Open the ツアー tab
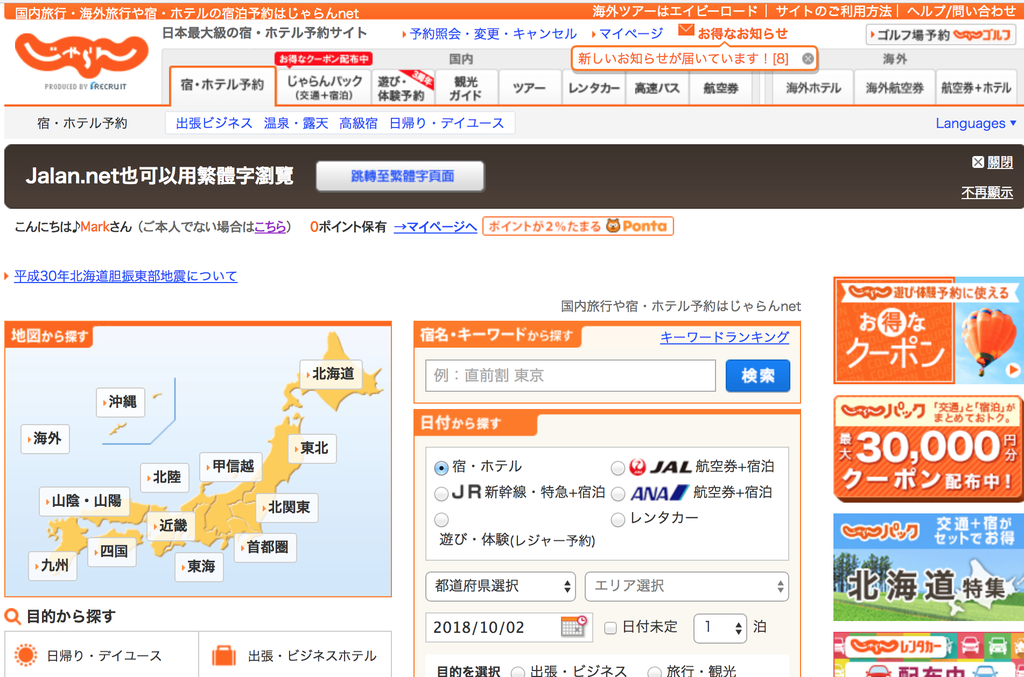The image size is (1024, 677). (x=529, y=87)
